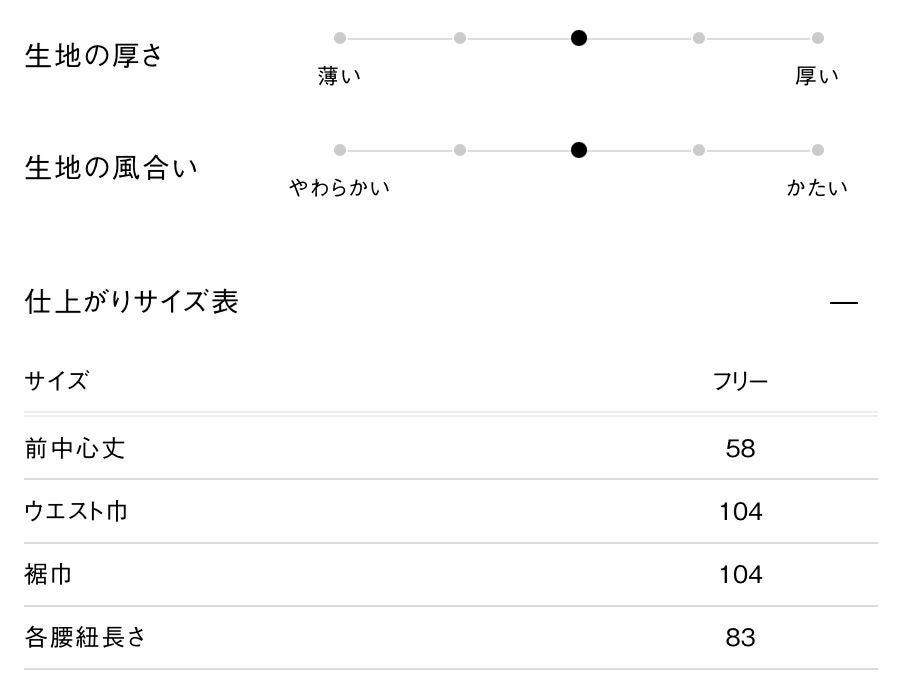900x690 pixels.
Task: Click the 厚い label
Action: 817,76
